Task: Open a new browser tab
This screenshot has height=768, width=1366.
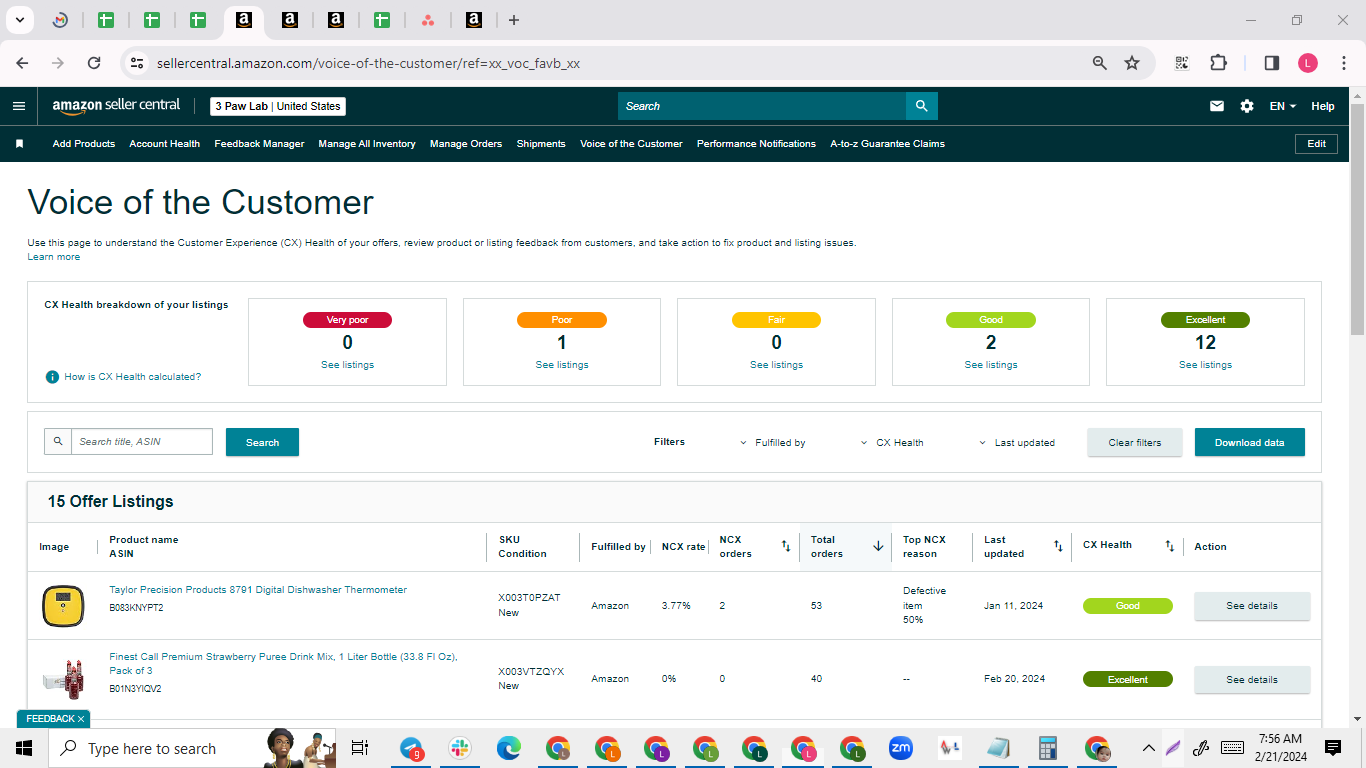Action: tap(514, 20)
